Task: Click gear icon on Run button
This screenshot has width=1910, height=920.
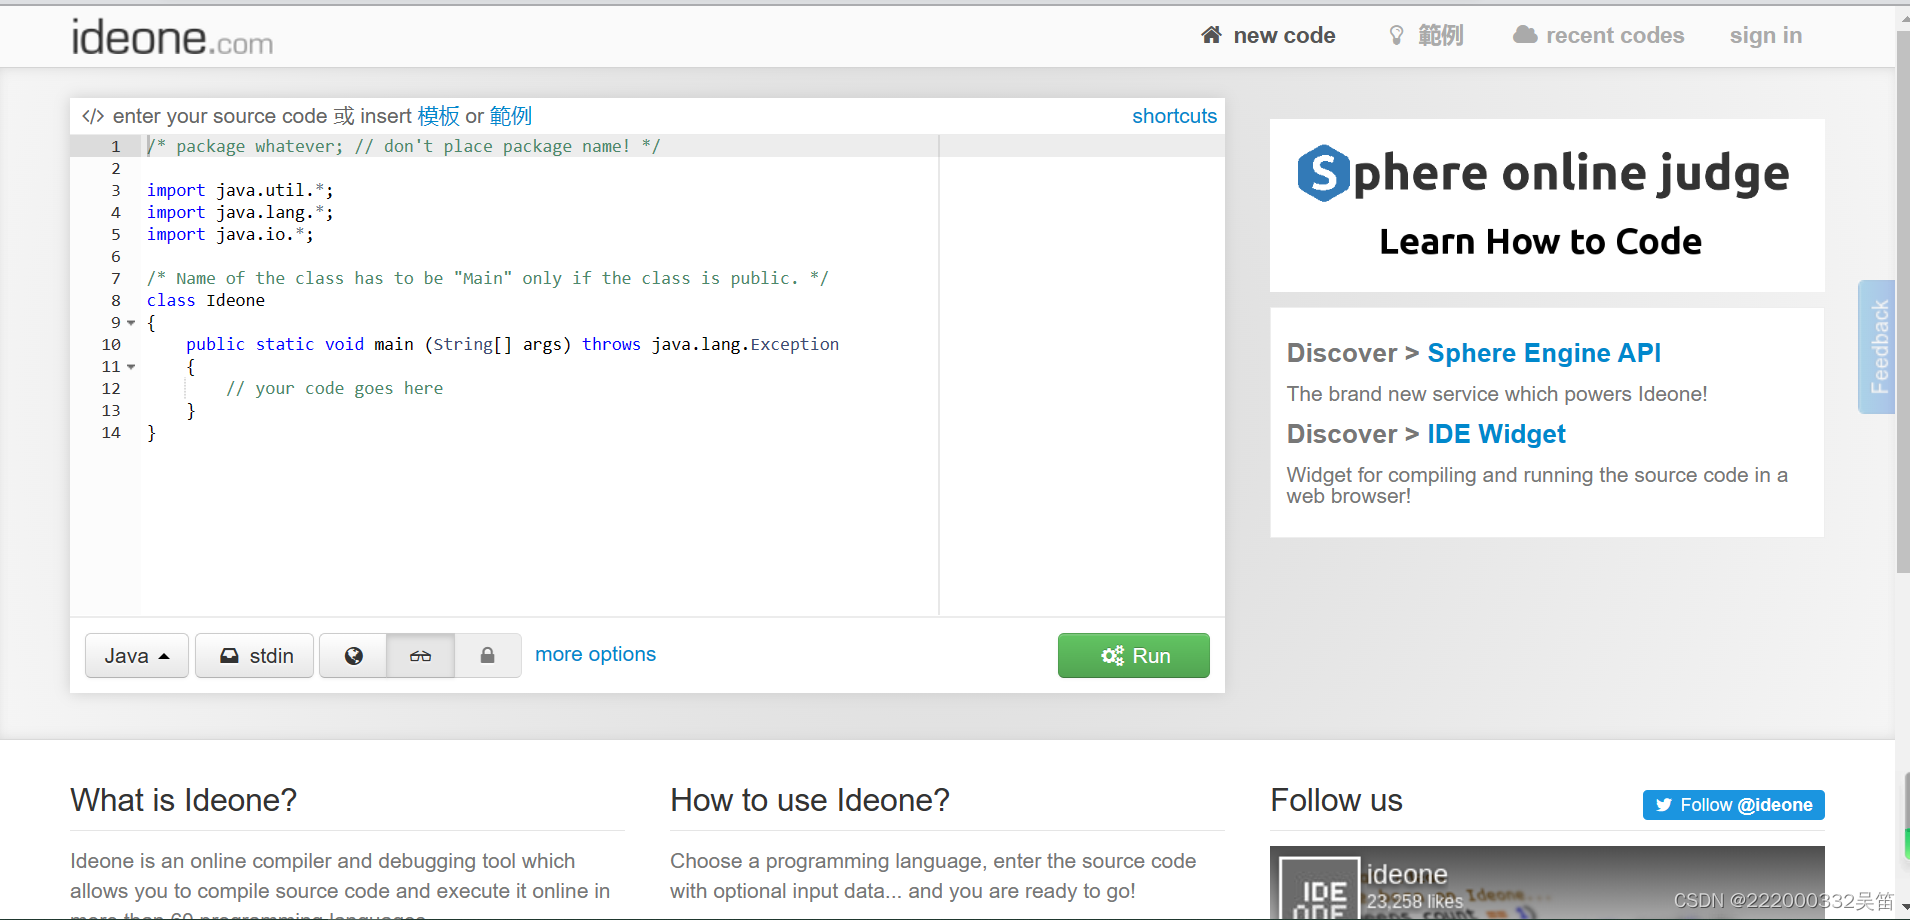Action: [1112, 656]
